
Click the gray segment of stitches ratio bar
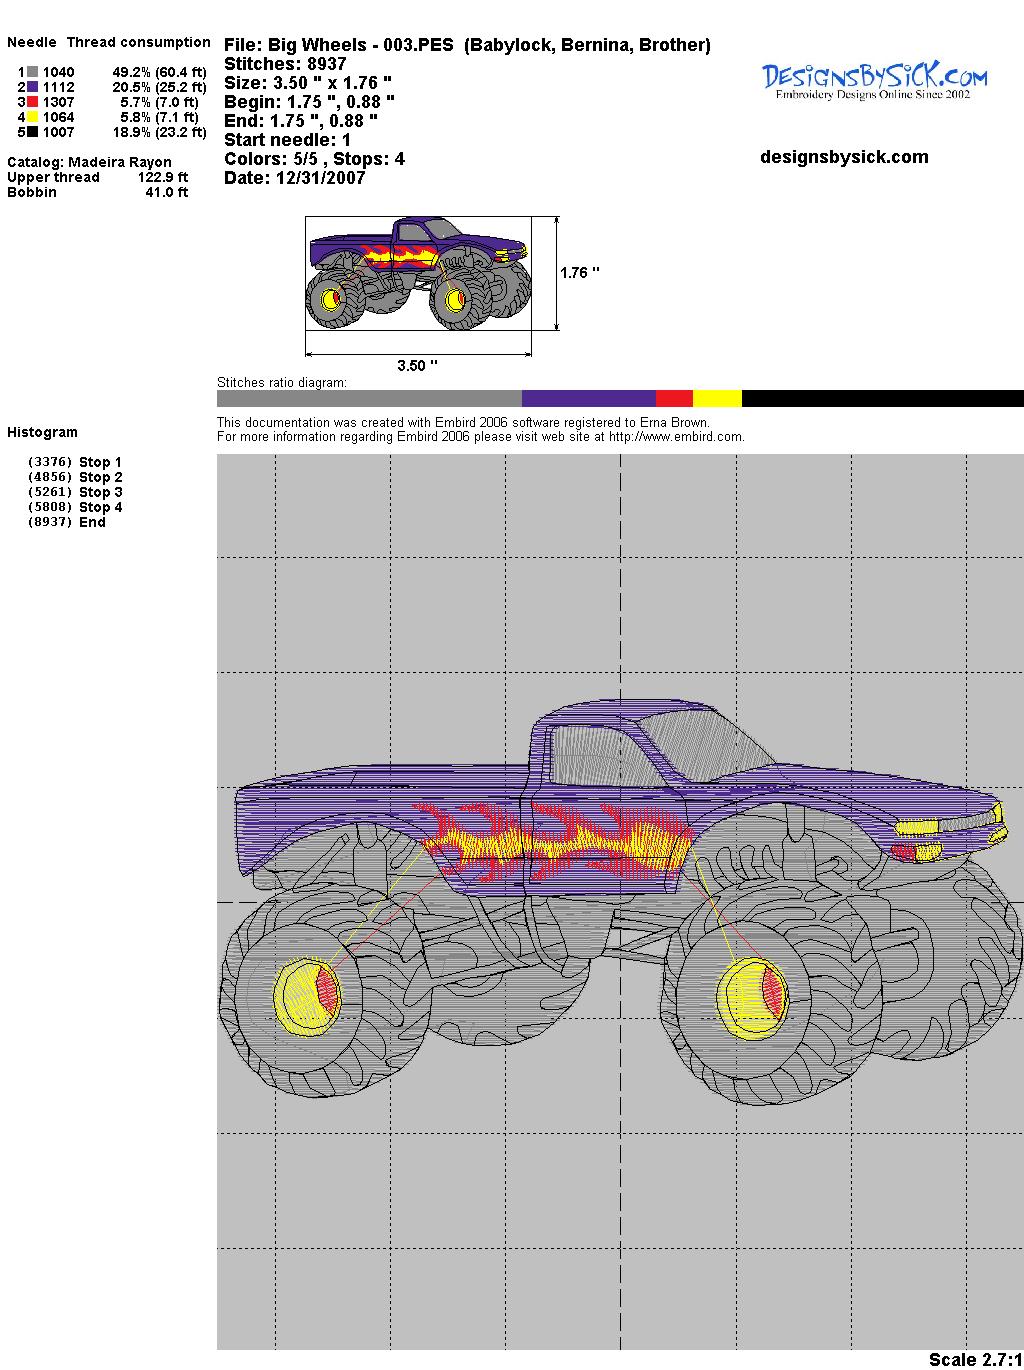coord(369,398)
